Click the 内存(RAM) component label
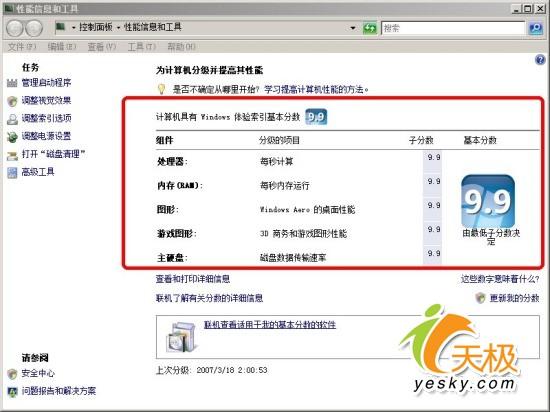 180,185
